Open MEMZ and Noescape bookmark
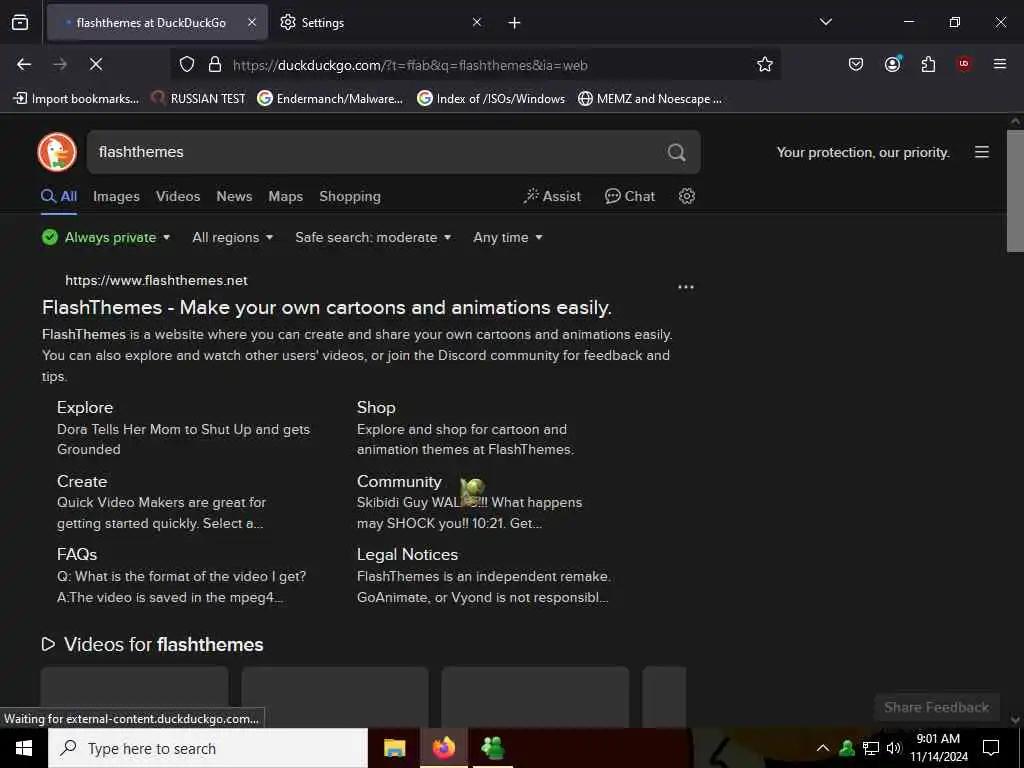 coord(650,99)
